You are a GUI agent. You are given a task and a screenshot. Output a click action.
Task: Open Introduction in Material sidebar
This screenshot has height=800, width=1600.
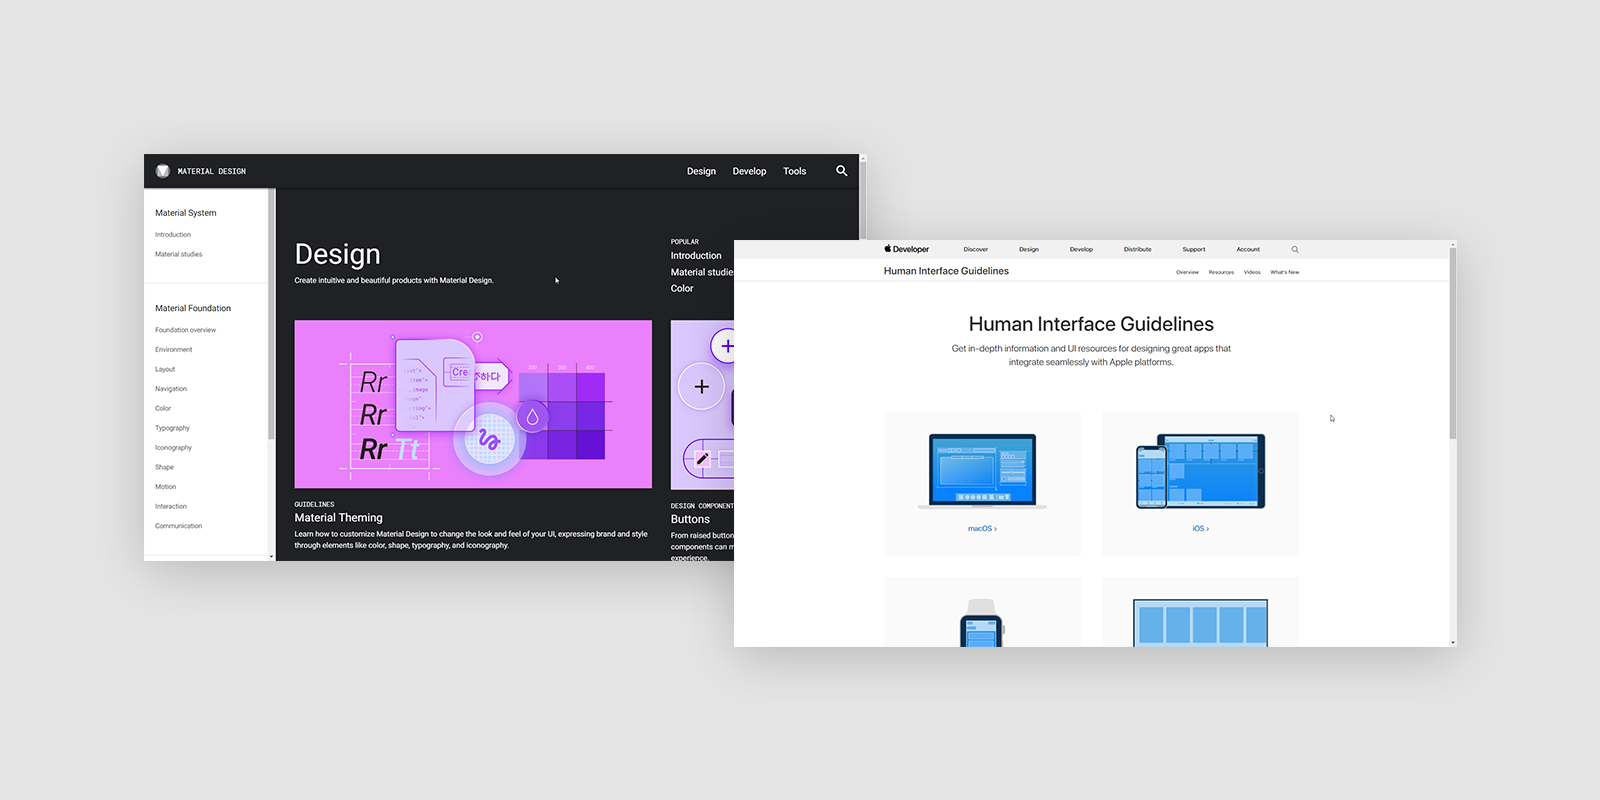[173, 235]
